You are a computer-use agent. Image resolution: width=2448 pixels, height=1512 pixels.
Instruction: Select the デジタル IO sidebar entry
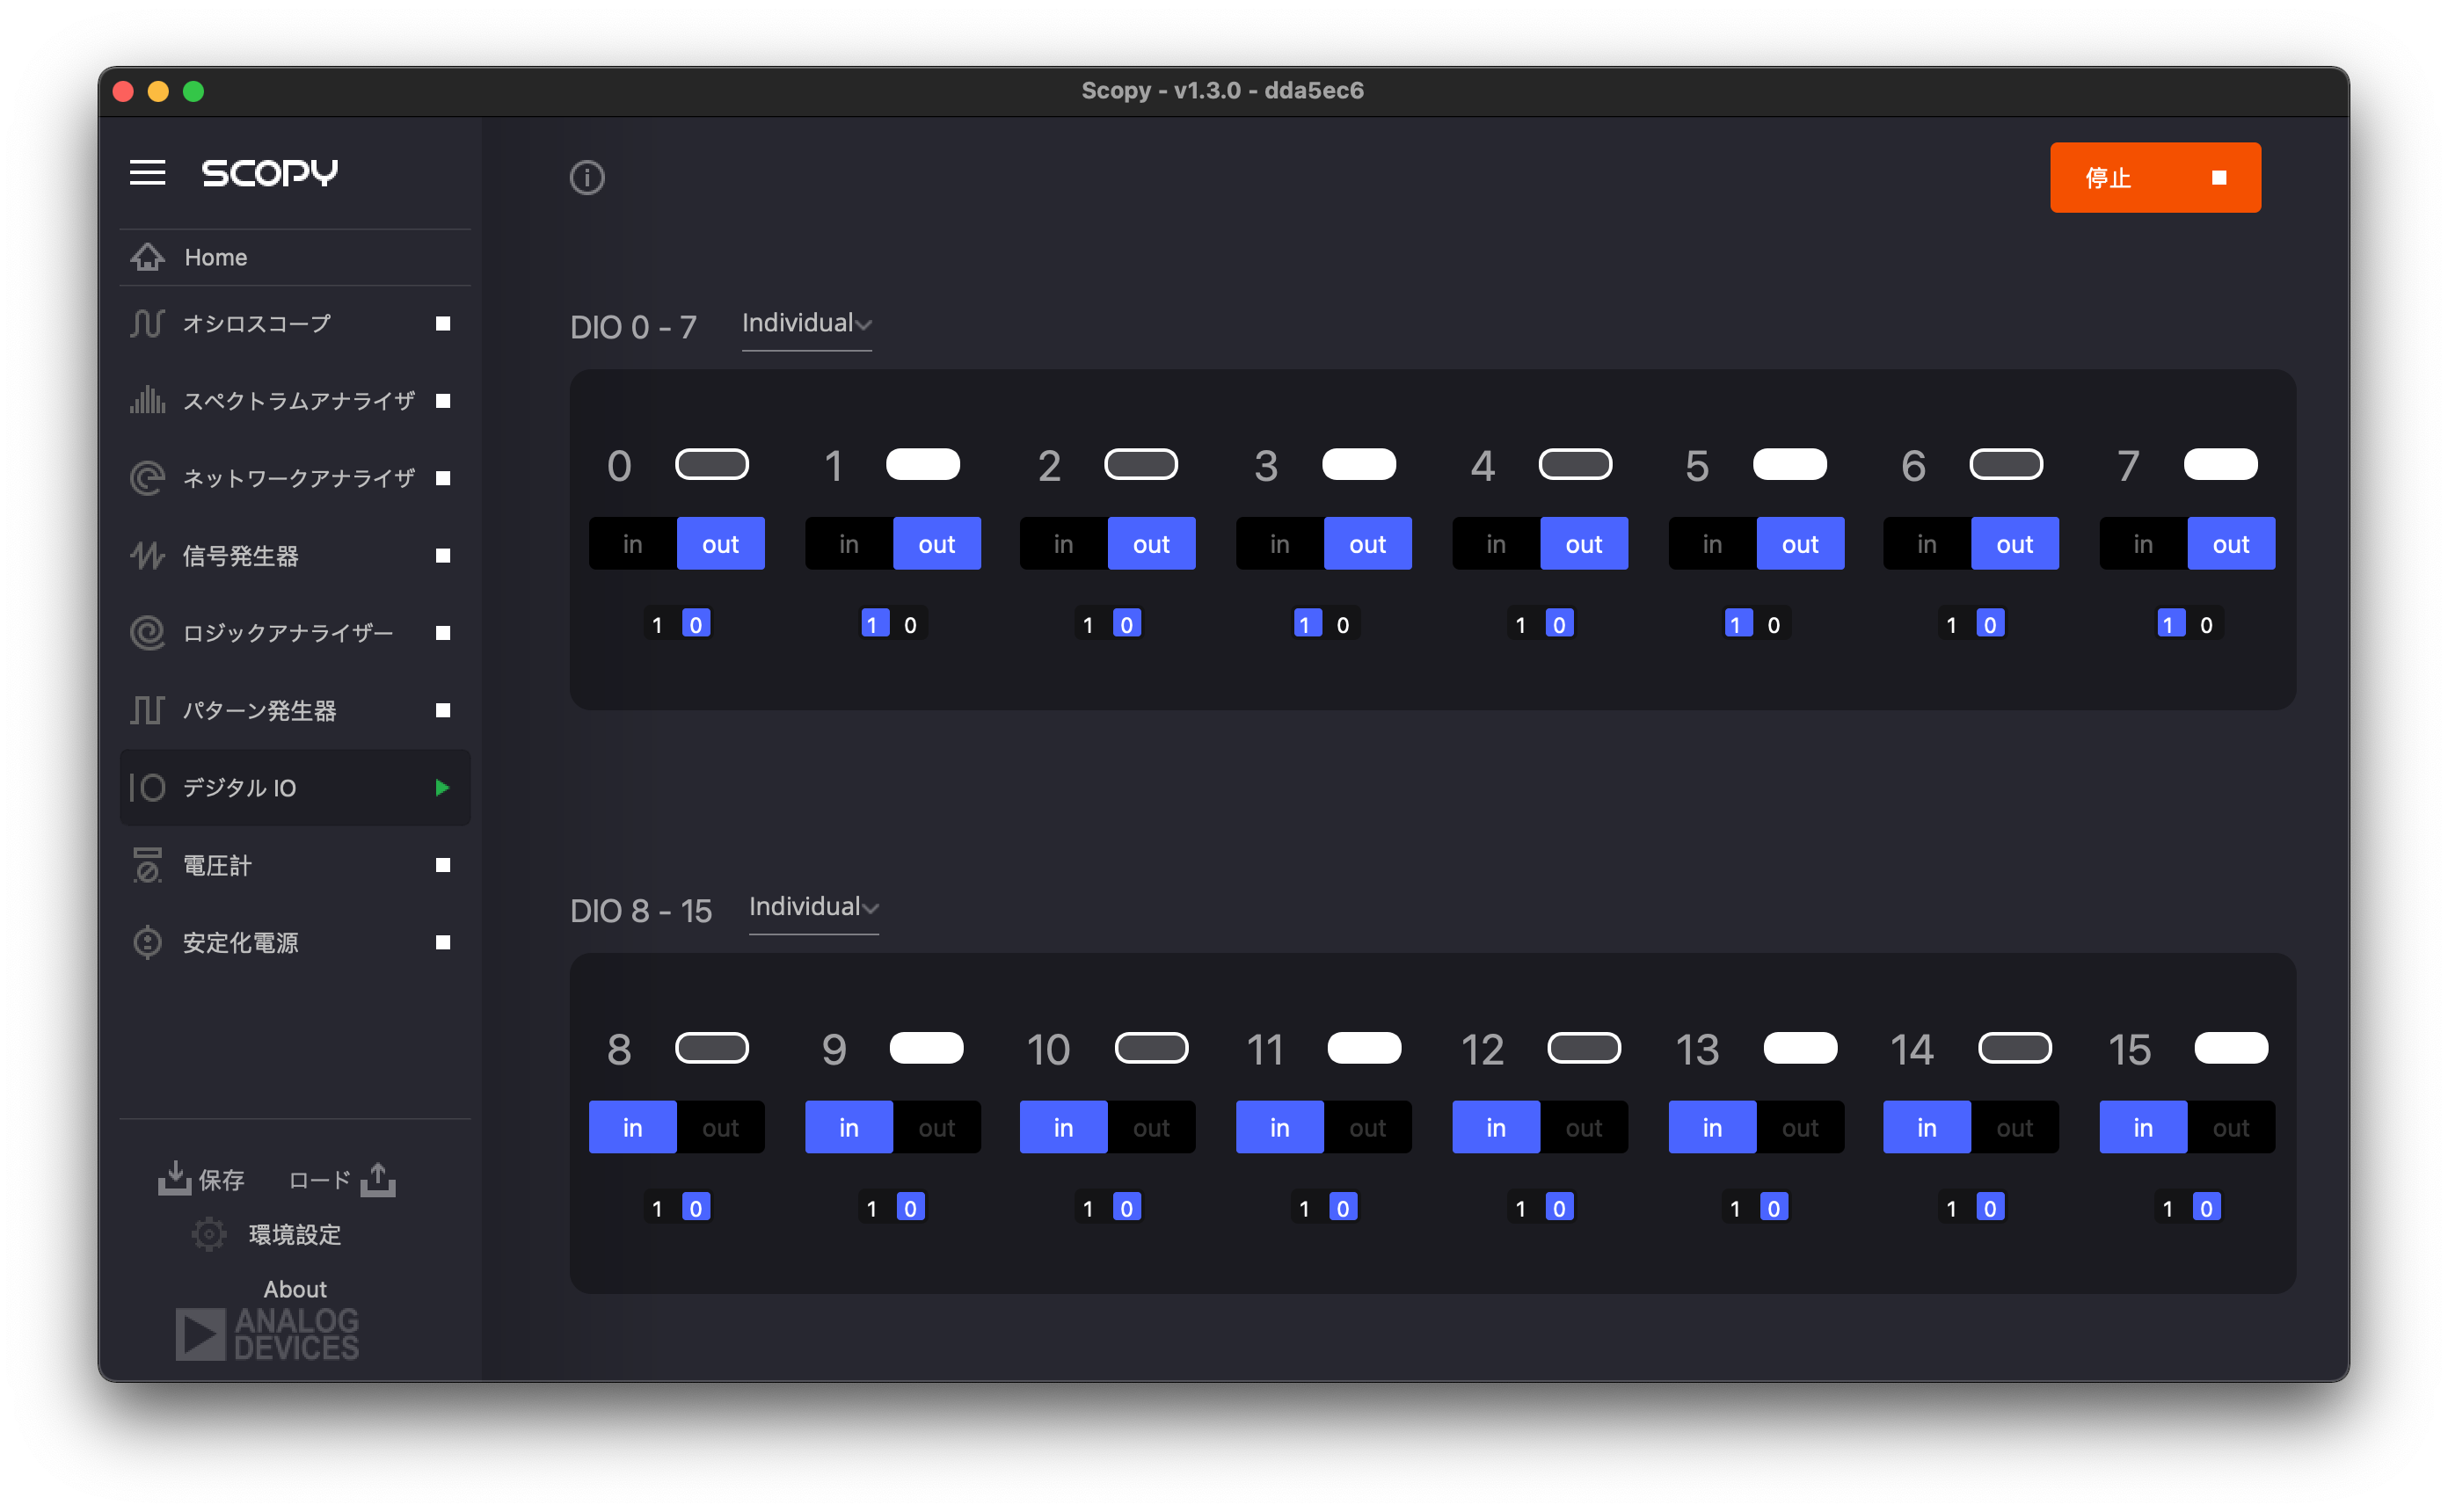pyautogui.click(x=295, y=787)
